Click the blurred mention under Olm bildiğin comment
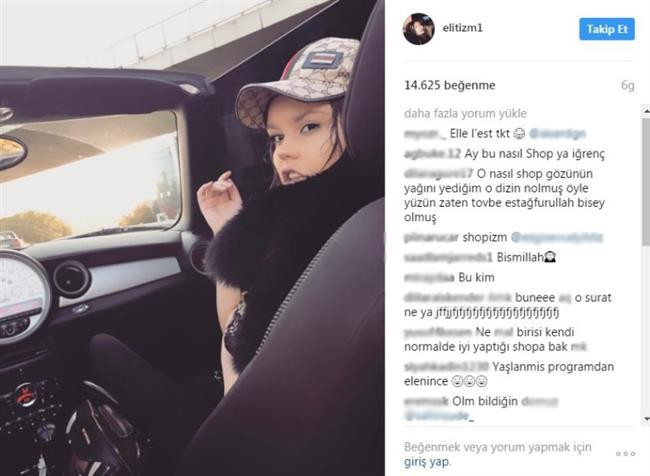The width and height of the screenshot is (650, 476). 439,416
